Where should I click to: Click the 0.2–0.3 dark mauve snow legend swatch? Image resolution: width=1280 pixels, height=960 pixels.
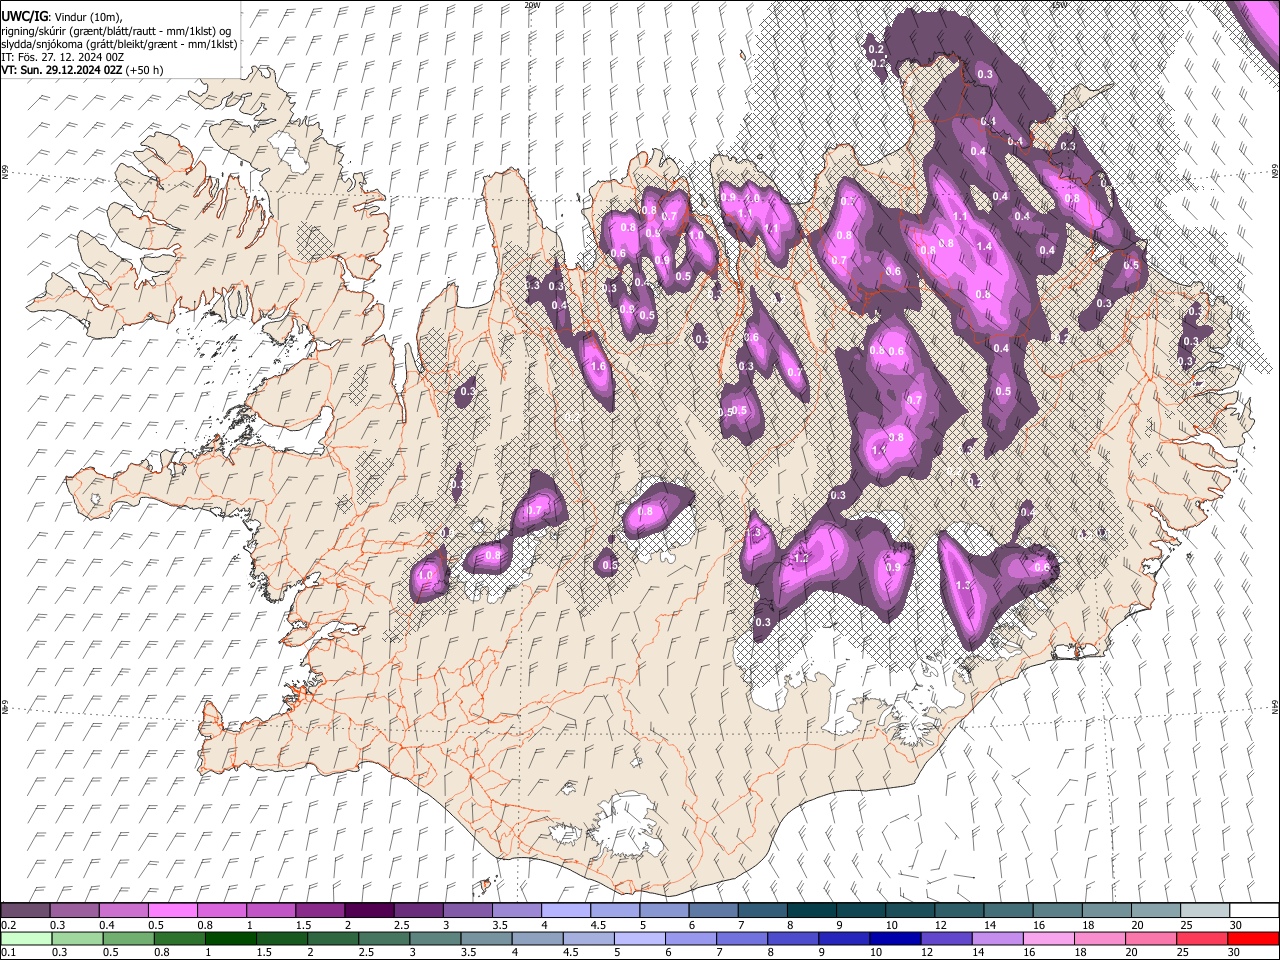click(26, 910)
